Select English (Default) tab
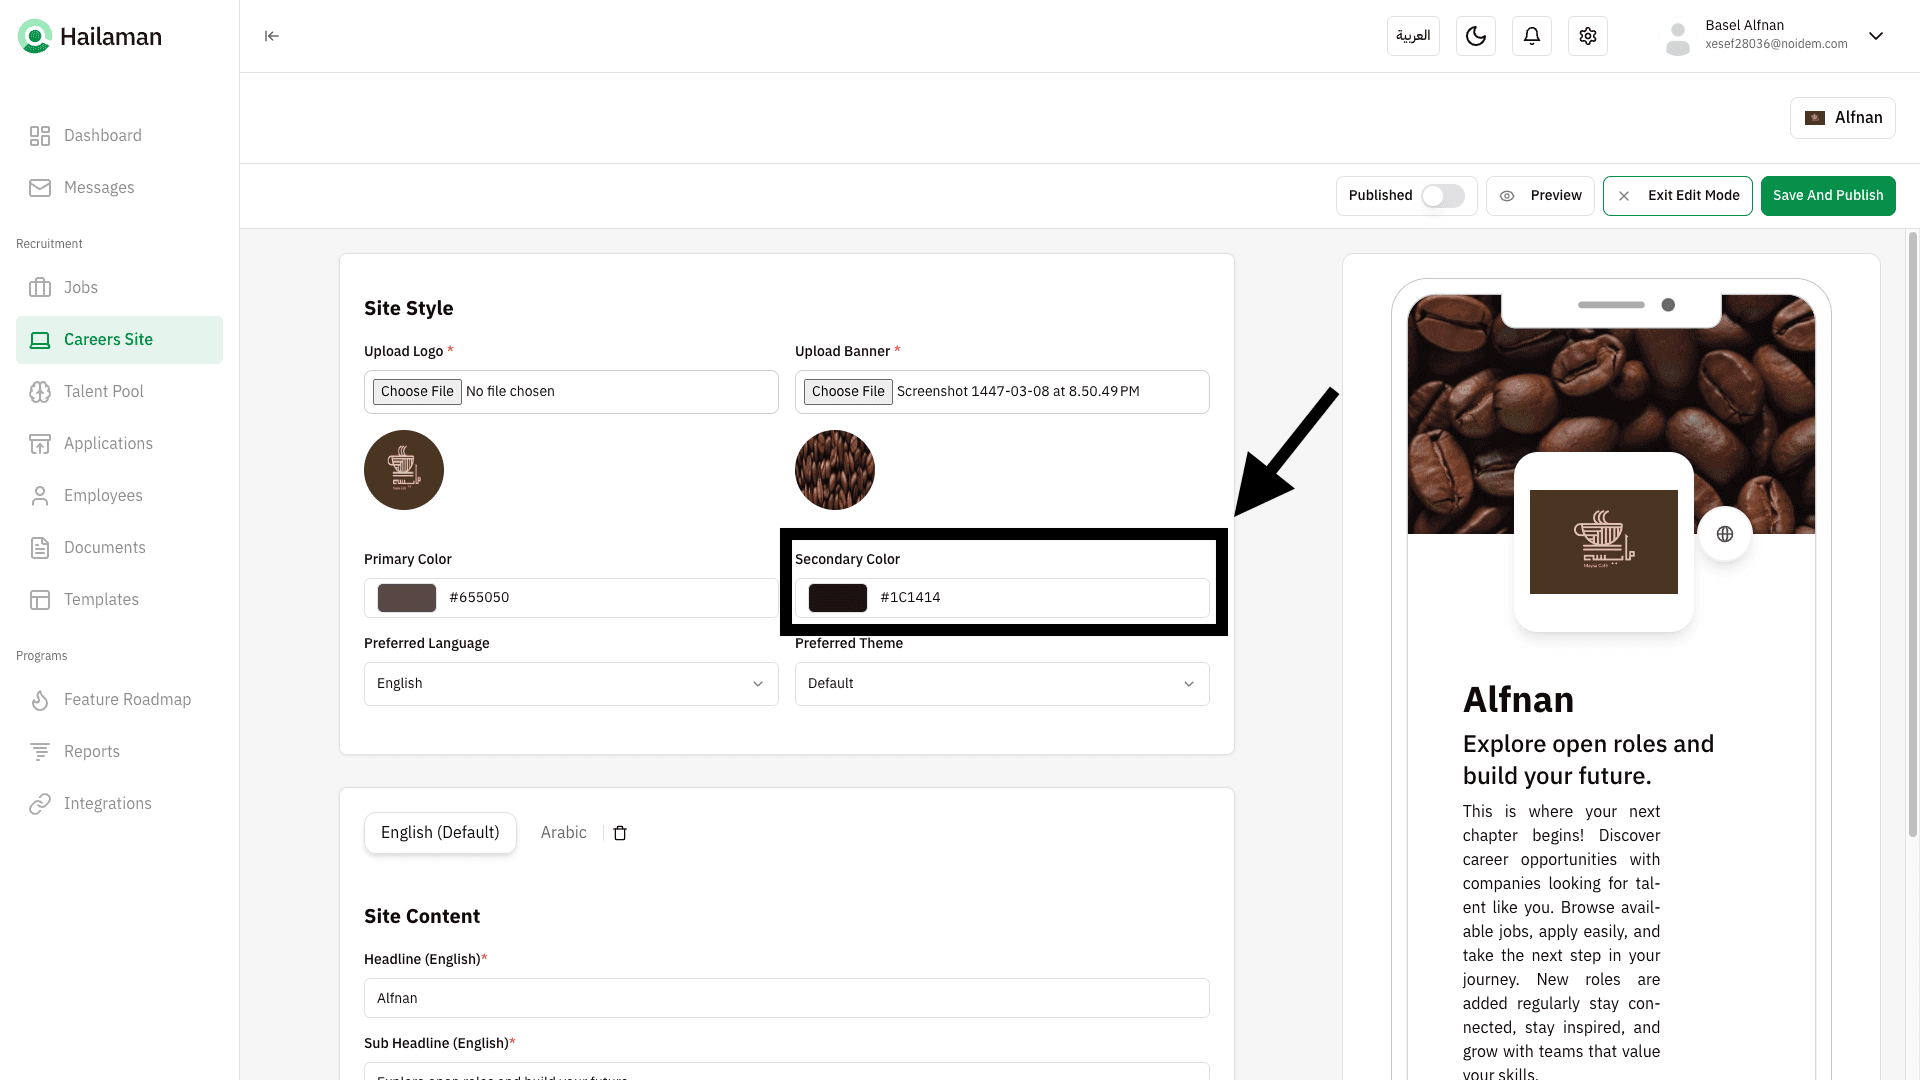This screenshot has height=1080, width=1920. [440, 833]
